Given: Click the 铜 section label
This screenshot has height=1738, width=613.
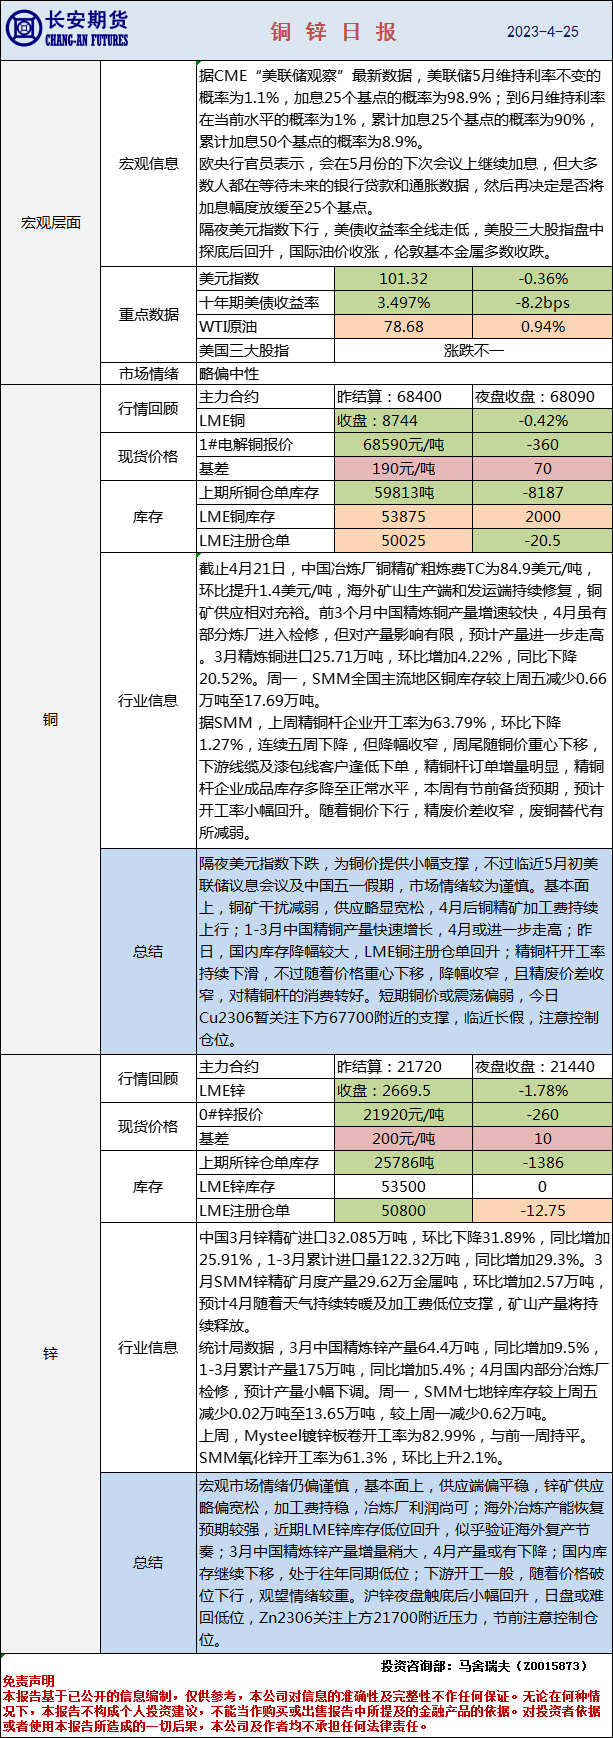Looking at the screenshot, I should [50, 719].
